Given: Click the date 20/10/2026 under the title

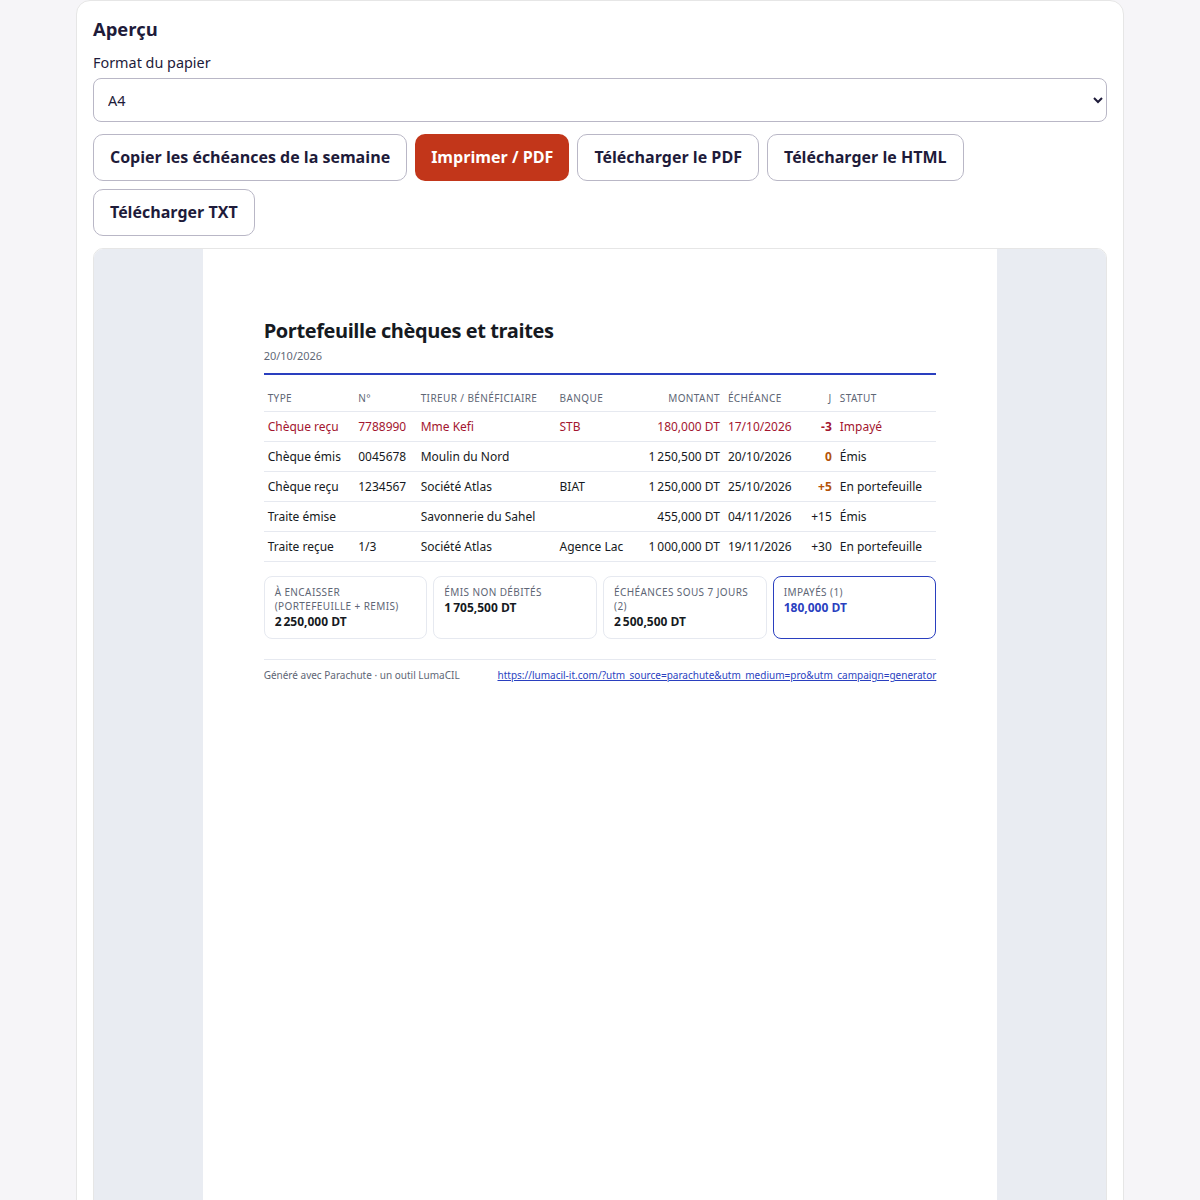Looking at the screenshot, I should [x=293, y=356].
